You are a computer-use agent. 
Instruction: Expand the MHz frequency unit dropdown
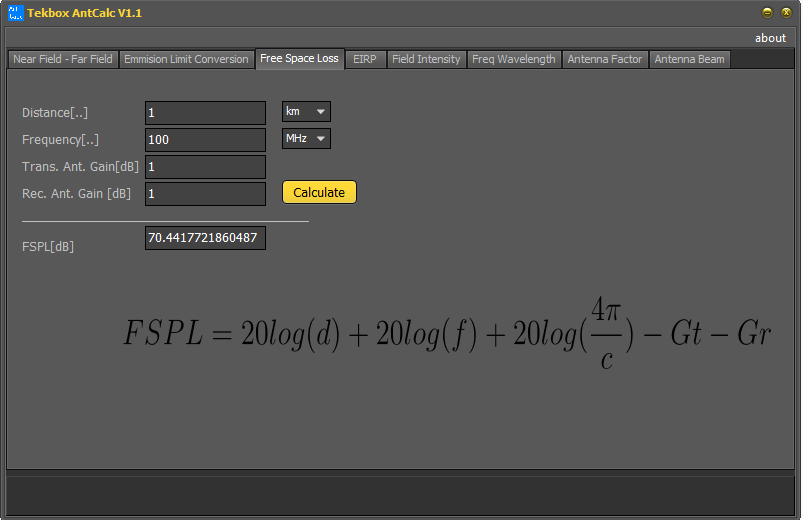tap(306, 138)
